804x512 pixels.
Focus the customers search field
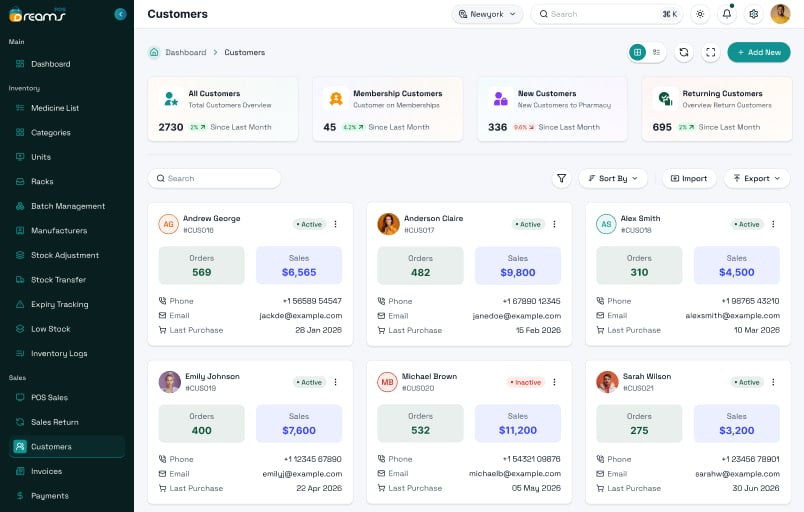pos(214,178)
